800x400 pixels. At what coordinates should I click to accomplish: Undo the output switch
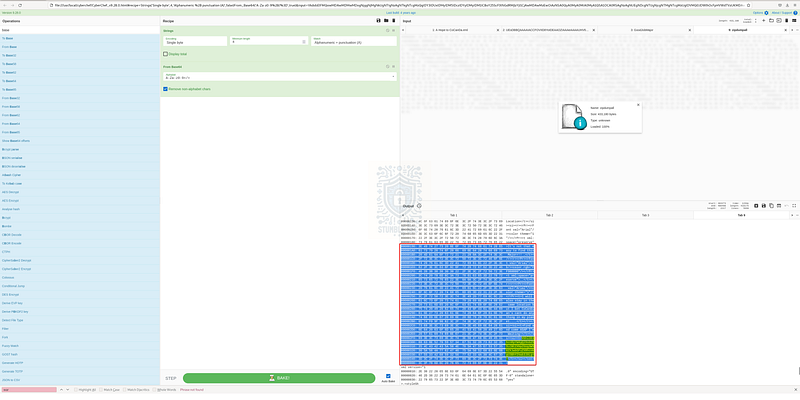coord(786,206)
